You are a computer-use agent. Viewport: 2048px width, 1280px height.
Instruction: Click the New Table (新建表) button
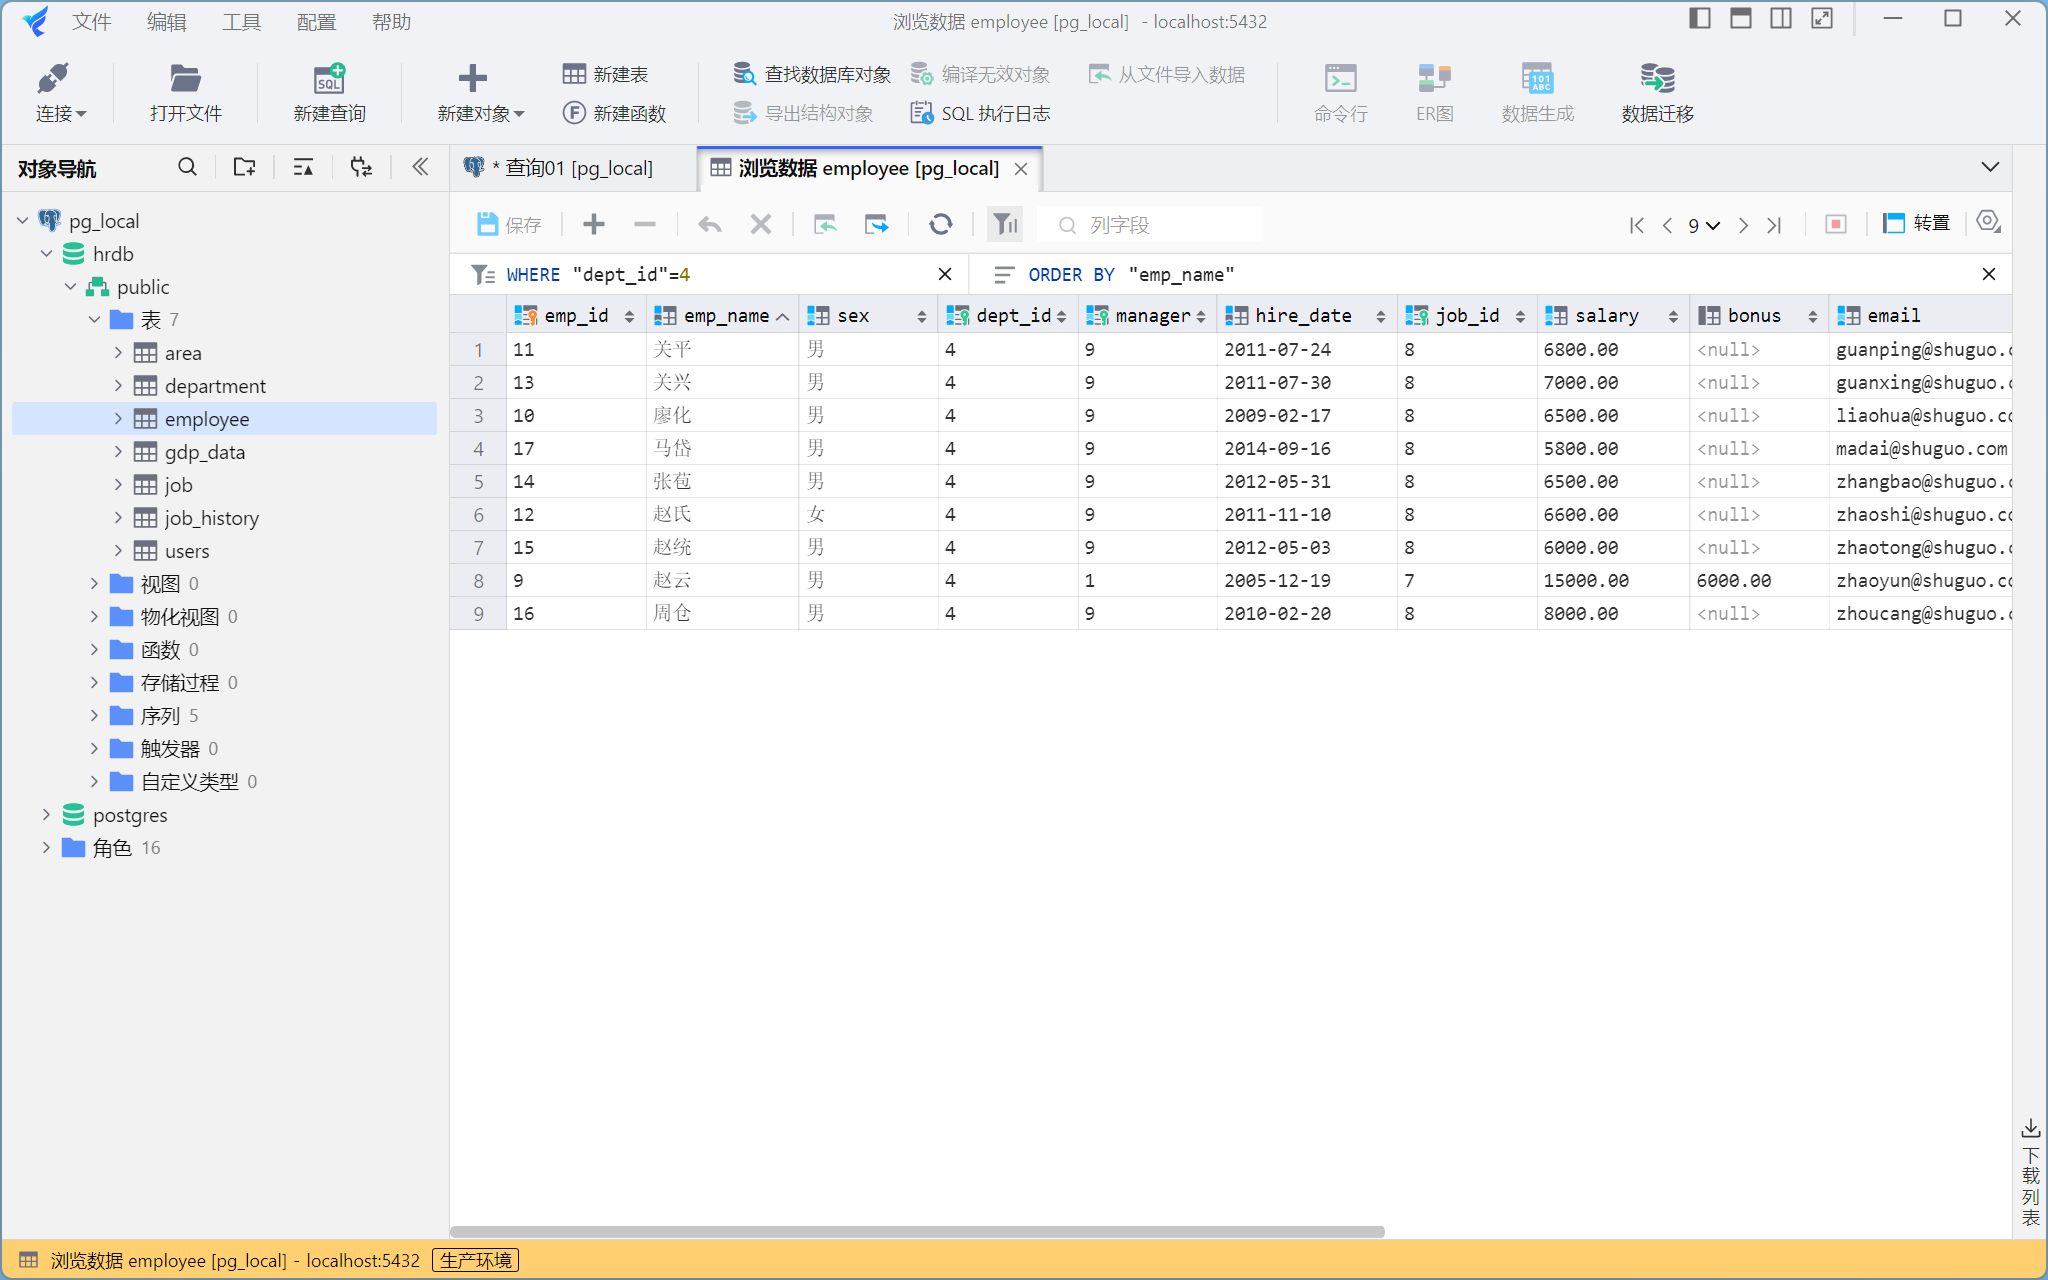(605, 74)
